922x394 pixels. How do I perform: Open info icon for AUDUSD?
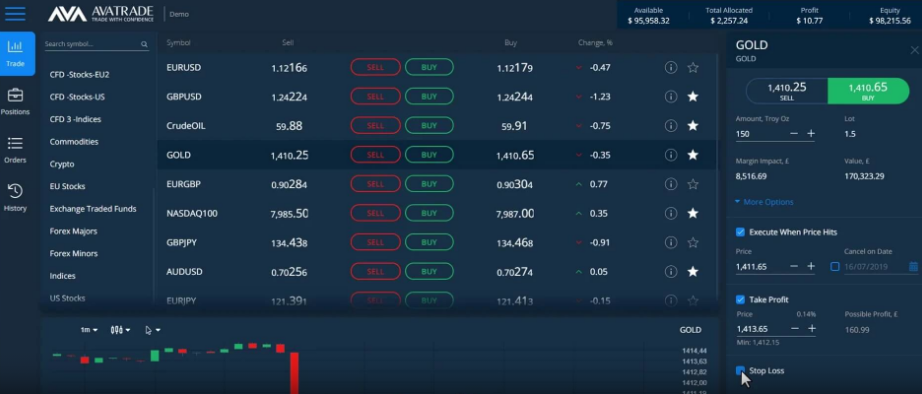tap(671, 272)
